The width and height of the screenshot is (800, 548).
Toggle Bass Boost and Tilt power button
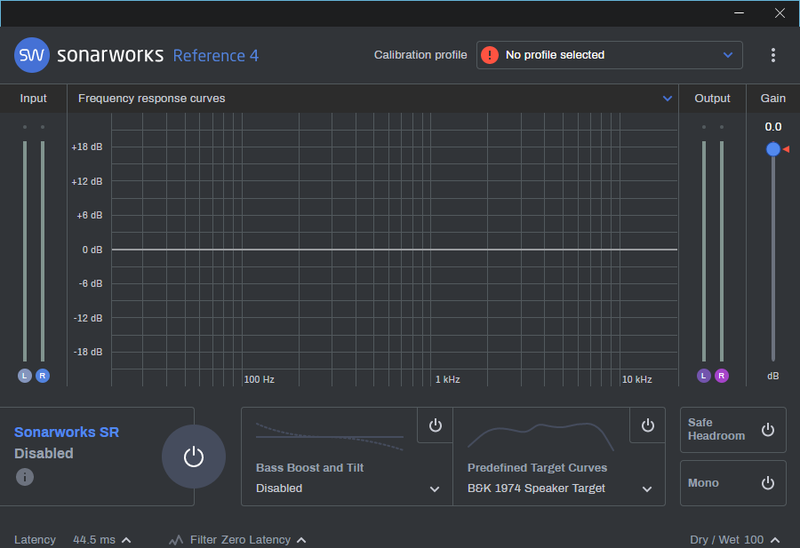435,425
